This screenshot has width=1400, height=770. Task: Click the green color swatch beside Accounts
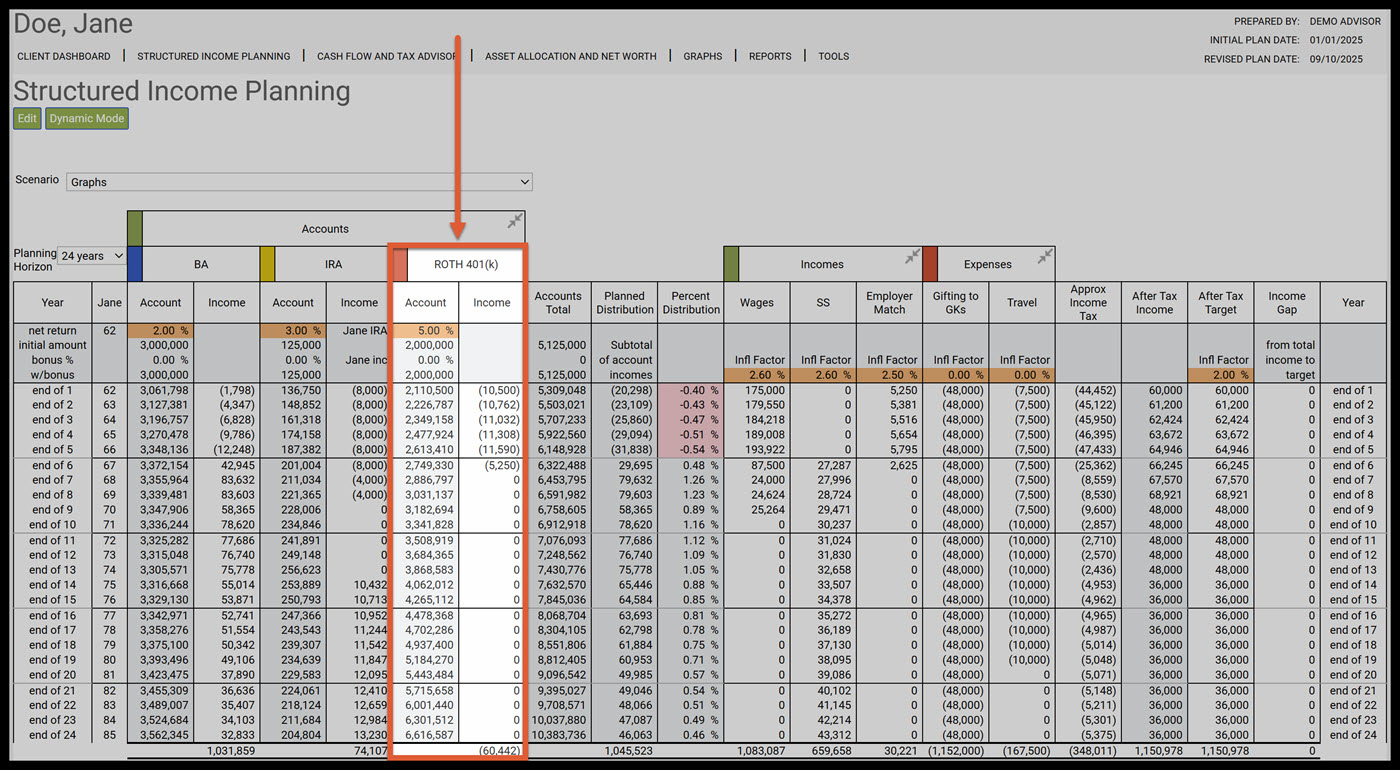[x=135, y=228]
